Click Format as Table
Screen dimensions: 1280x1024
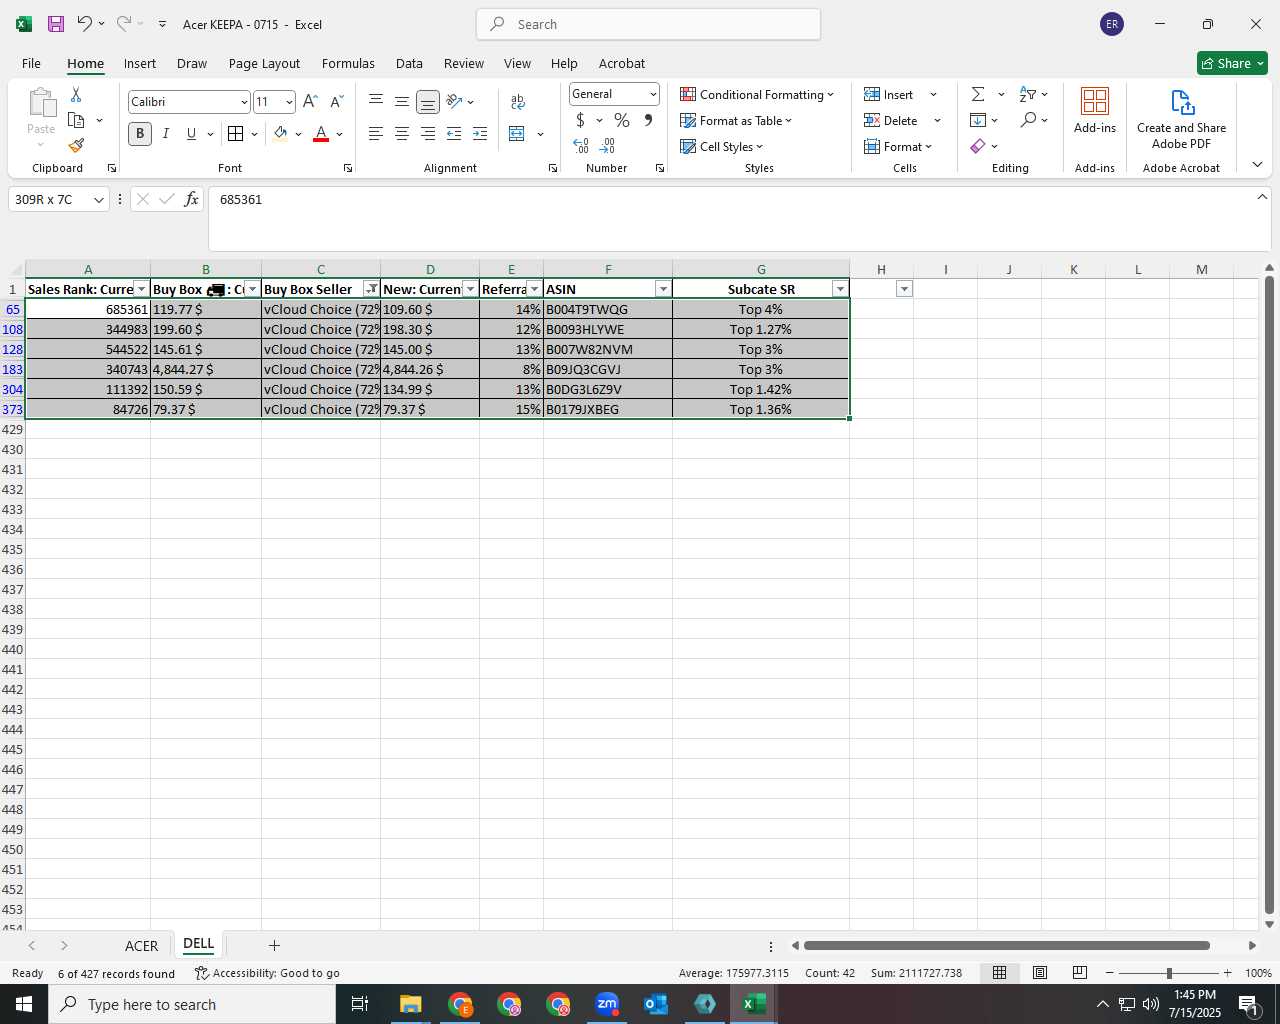[x=736, y=120]
